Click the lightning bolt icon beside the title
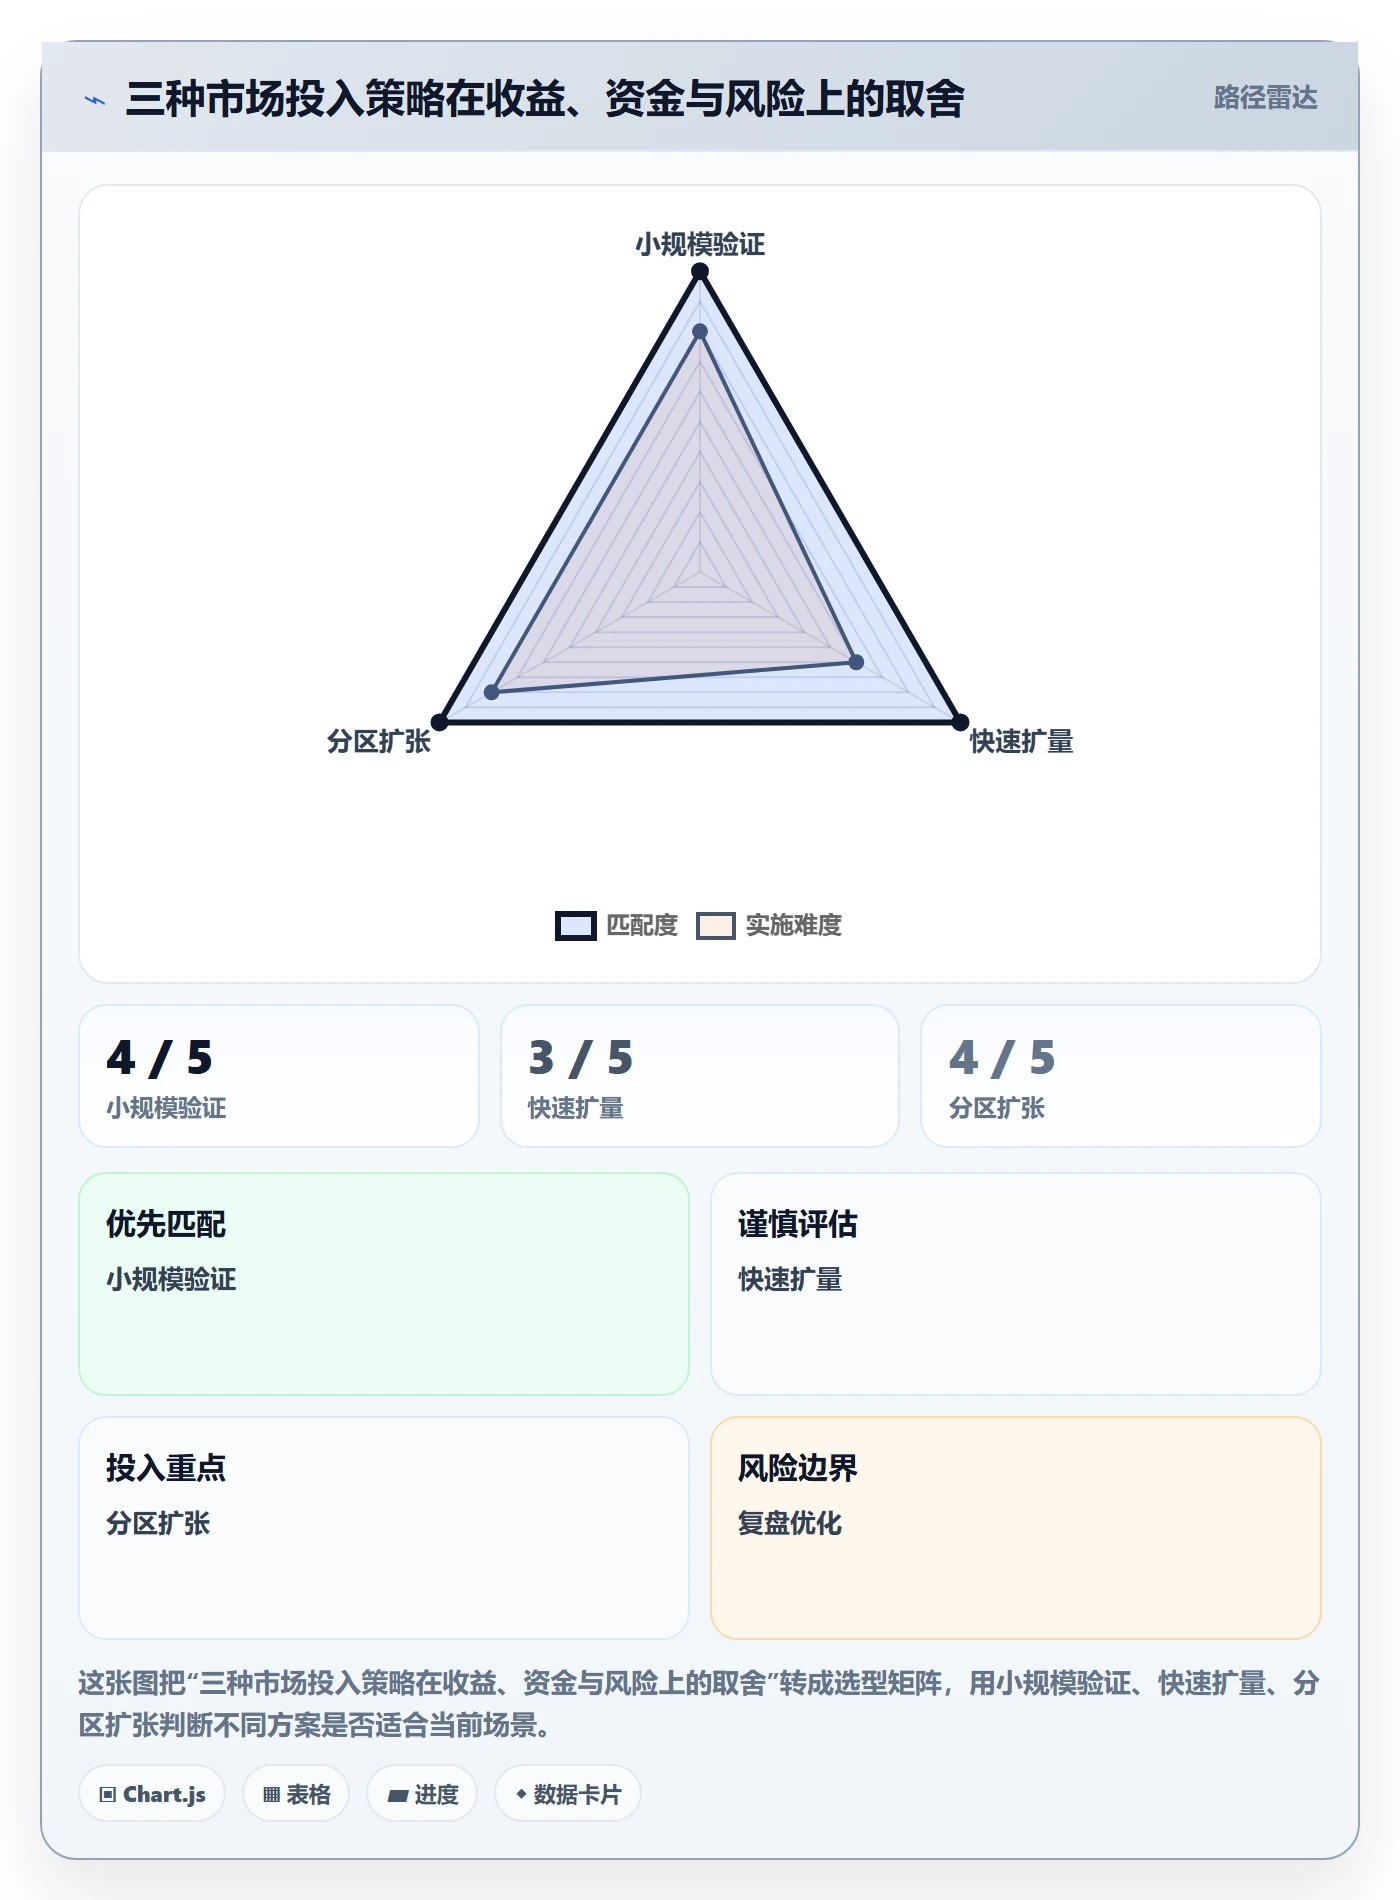This screenshot has width=1400, height=1900. point(94,100)
